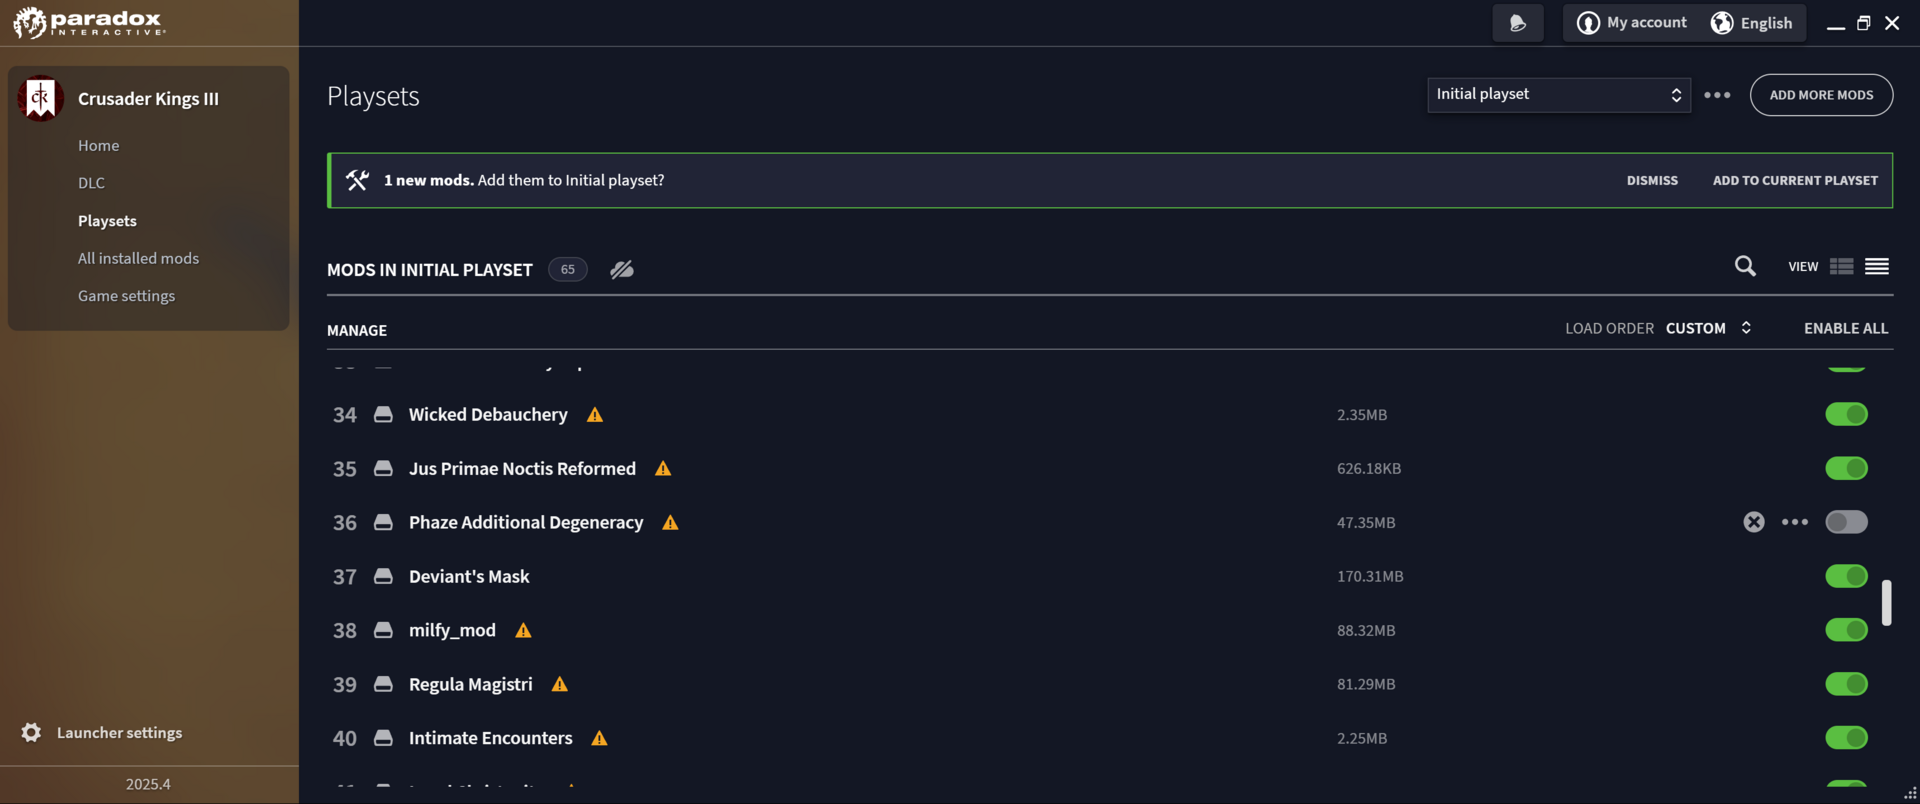Open the notifications icon in top bar
The width and height of the screenshot is (1920, 804).
point(1518,23)
